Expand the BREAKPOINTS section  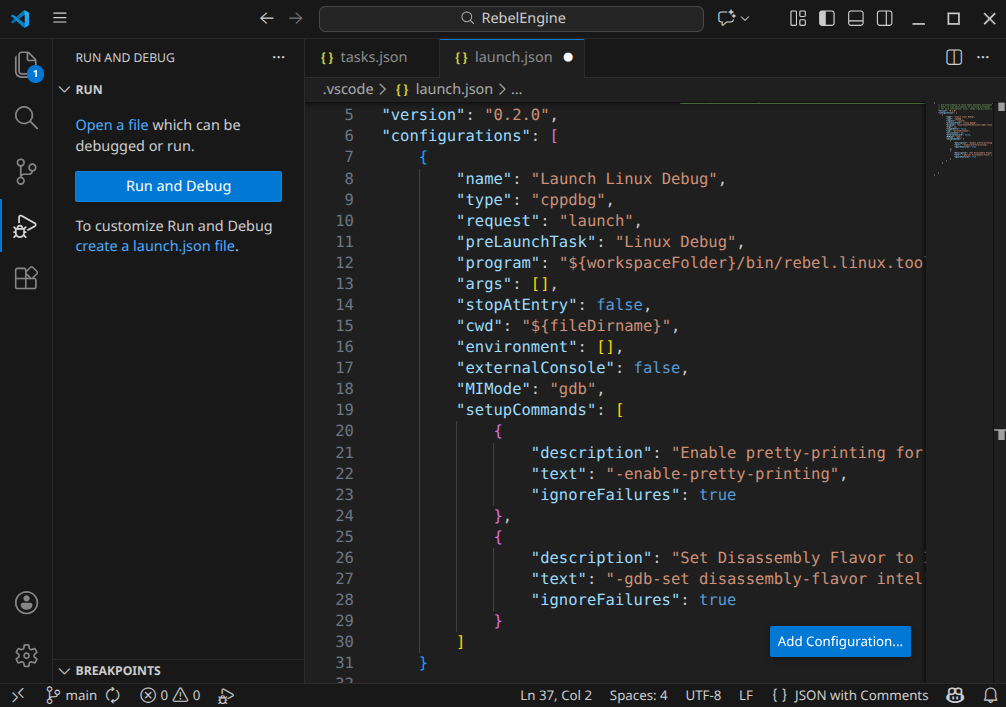65,670
